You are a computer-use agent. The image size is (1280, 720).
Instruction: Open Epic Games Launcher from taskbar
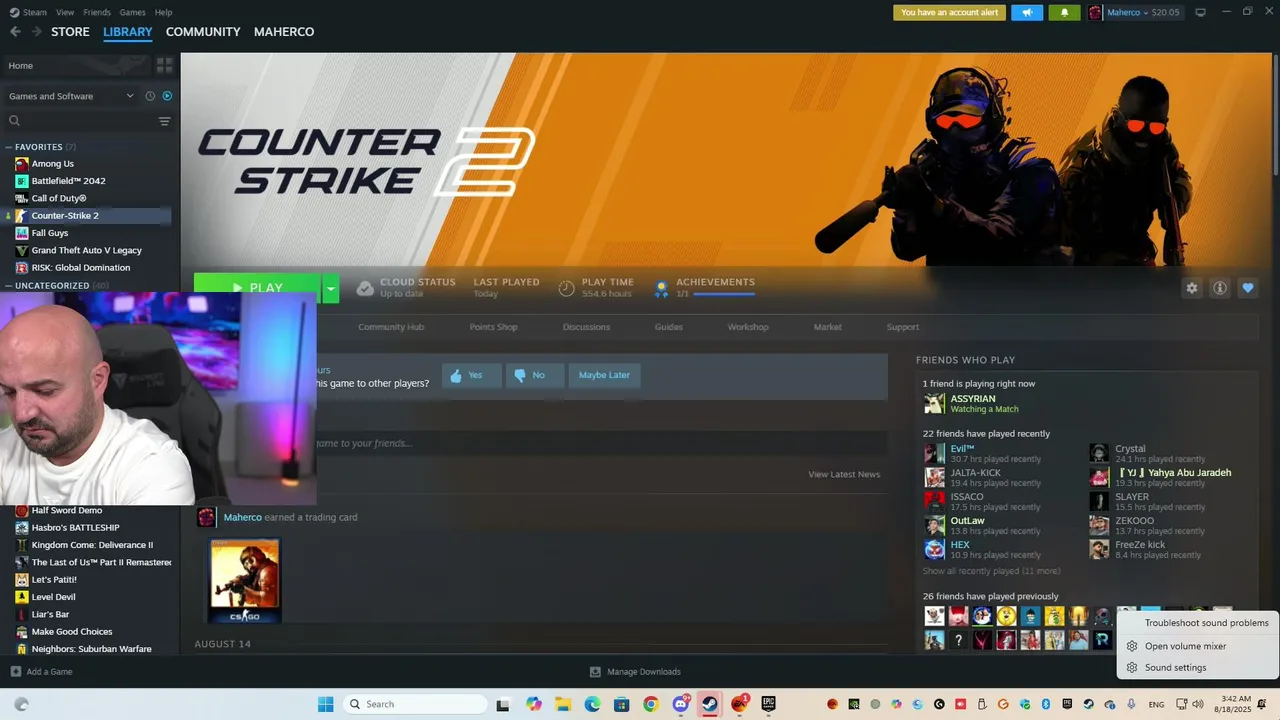click(x=768, y=704)
